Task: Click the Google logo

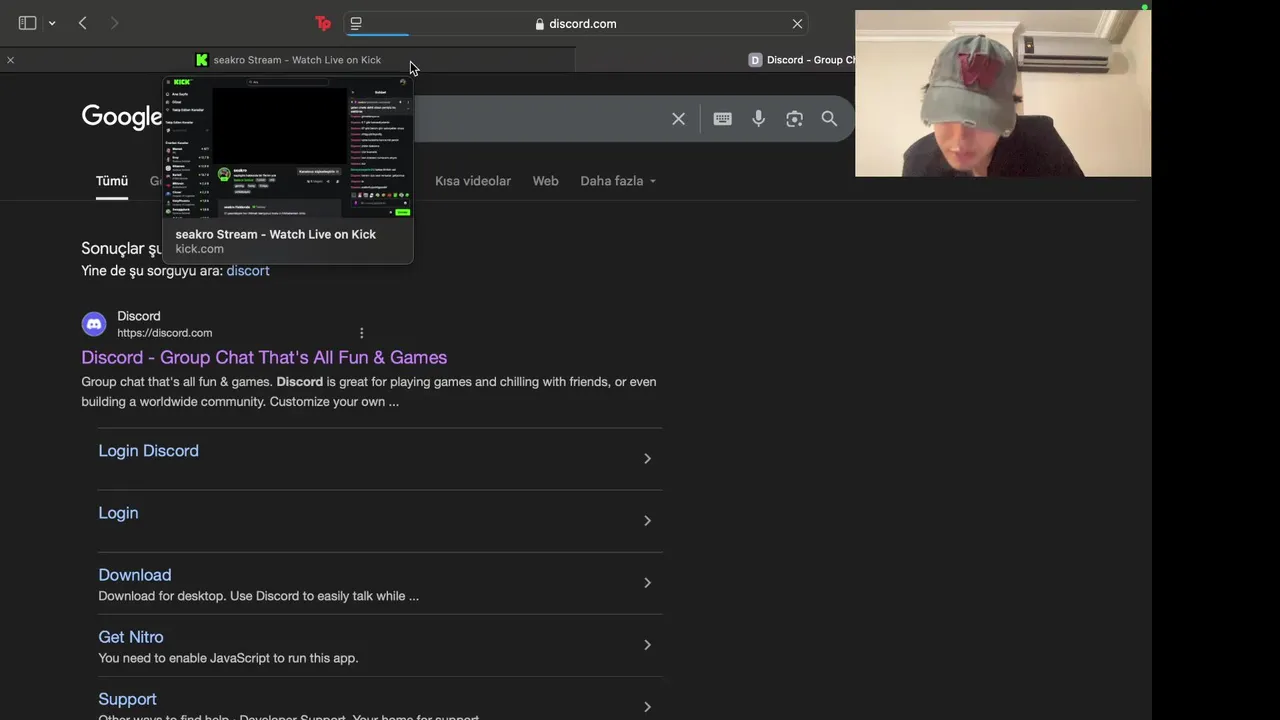Action: tap(122, 117)
